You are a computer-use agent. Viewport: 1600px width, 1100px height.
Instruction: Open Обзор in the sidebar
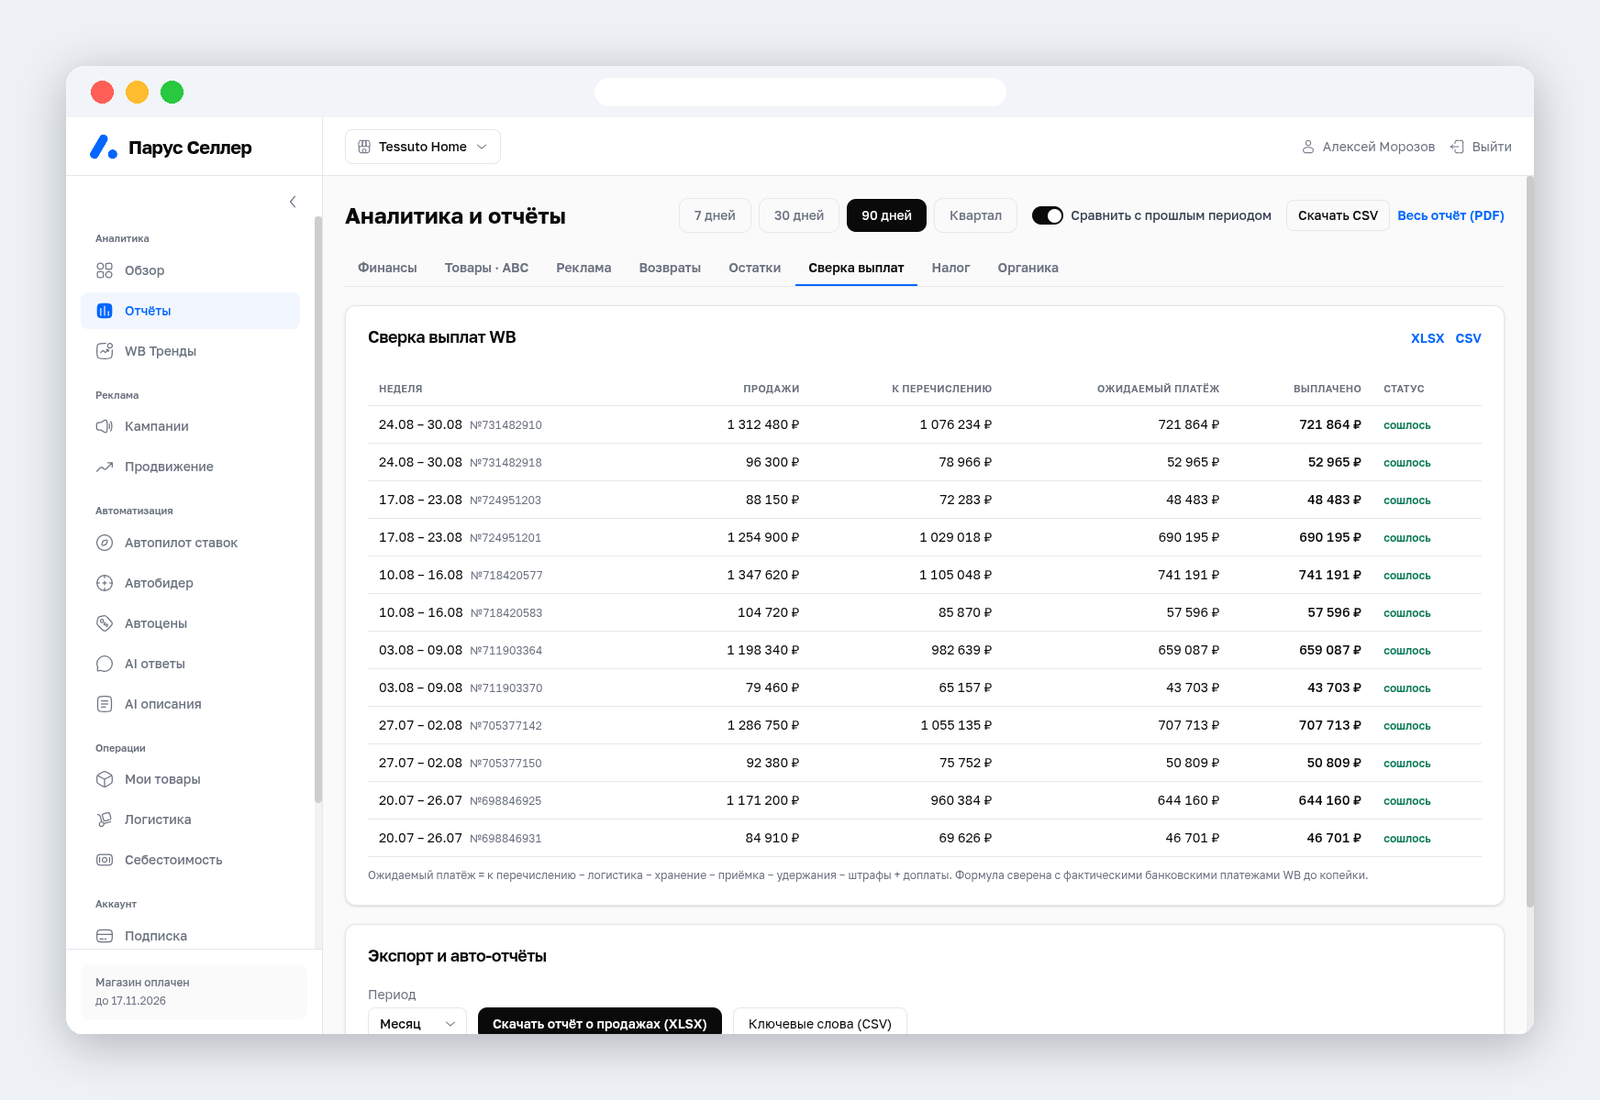click(x=190, y=271)
